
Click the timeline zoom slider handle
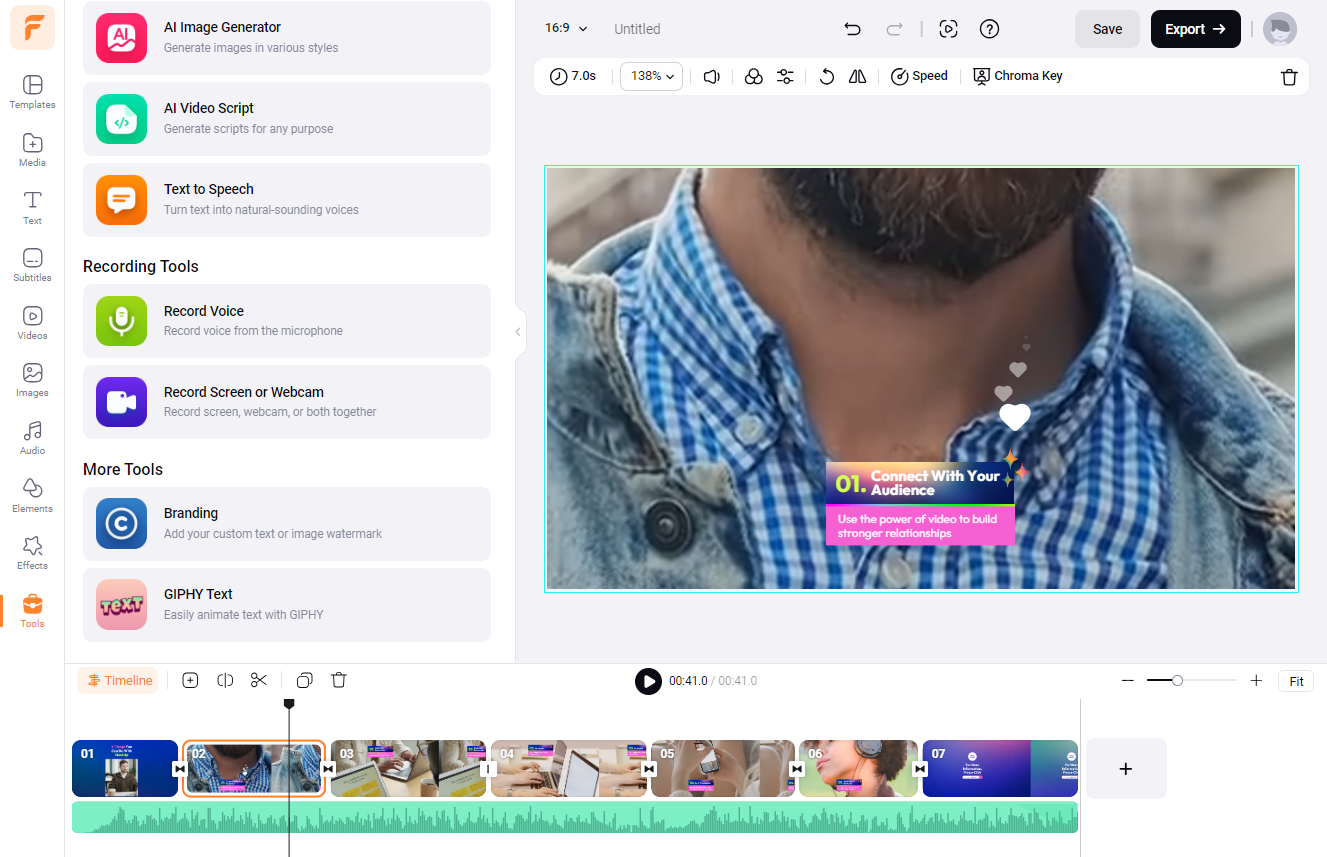[x=1177, y=680]
